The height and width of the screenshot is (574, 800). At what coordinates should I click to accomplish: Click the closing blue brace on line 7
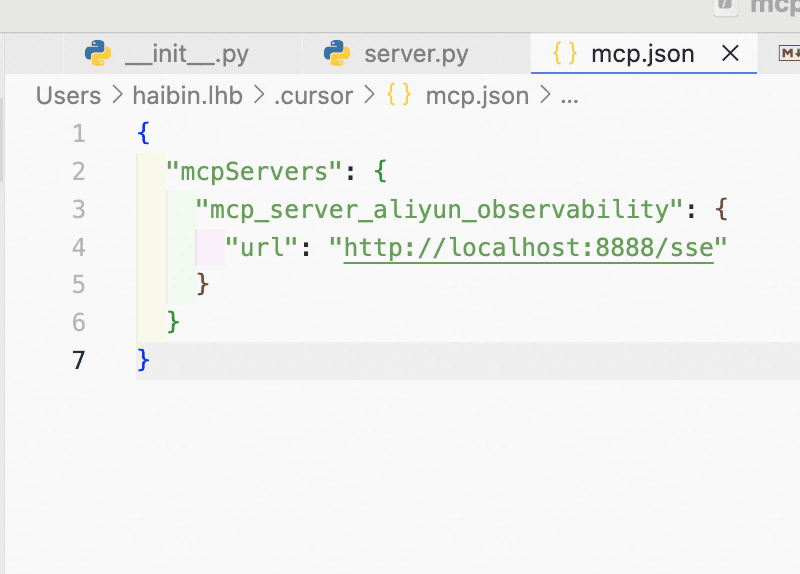click(143, 360)
